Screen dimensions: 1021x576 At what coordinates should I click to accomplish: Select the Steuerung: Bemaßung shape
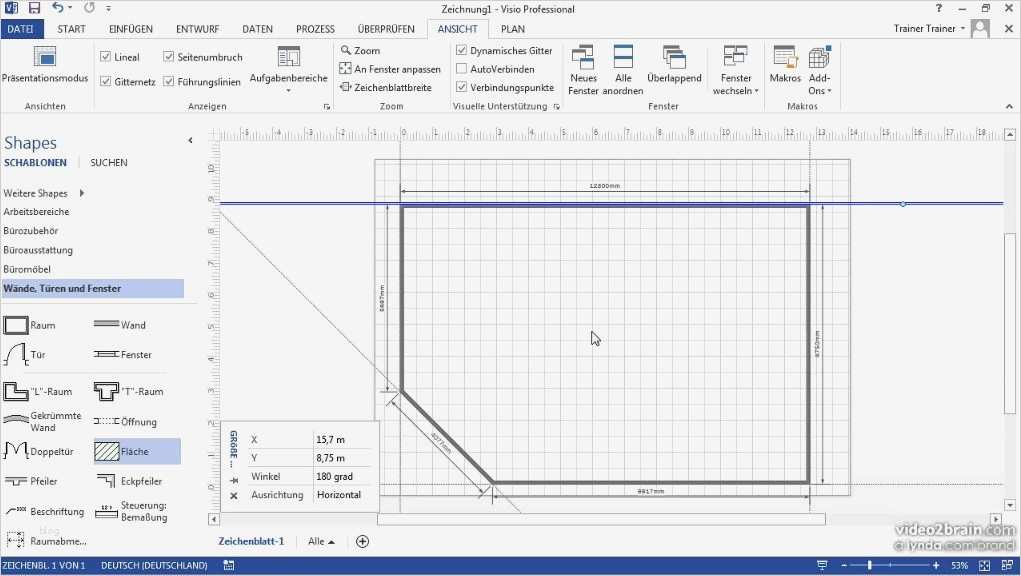tap(131, 511)
